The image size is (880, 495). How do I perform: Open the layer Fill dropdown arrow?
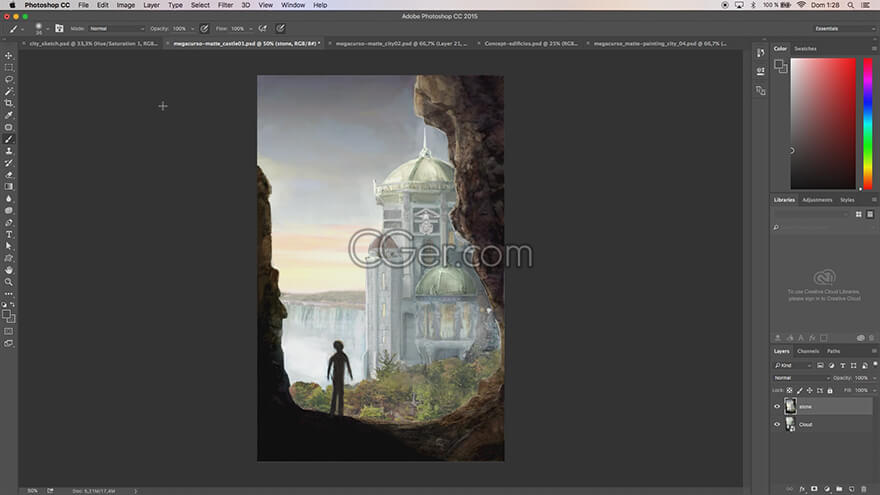click(874, 390)
